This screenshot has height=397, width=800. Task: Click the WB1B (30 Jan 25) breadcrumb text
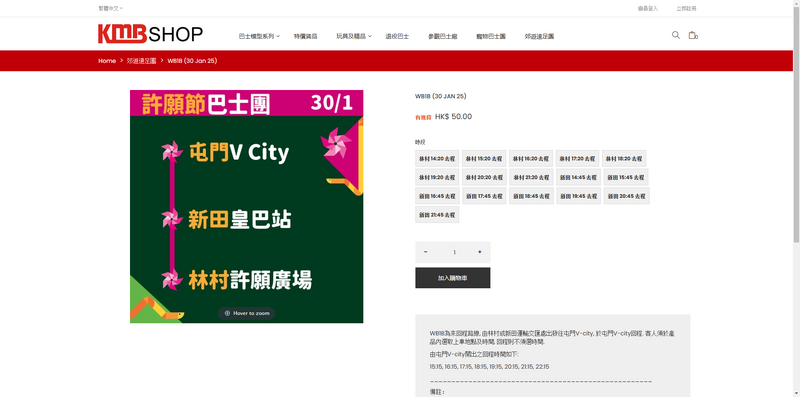[192, 61]
